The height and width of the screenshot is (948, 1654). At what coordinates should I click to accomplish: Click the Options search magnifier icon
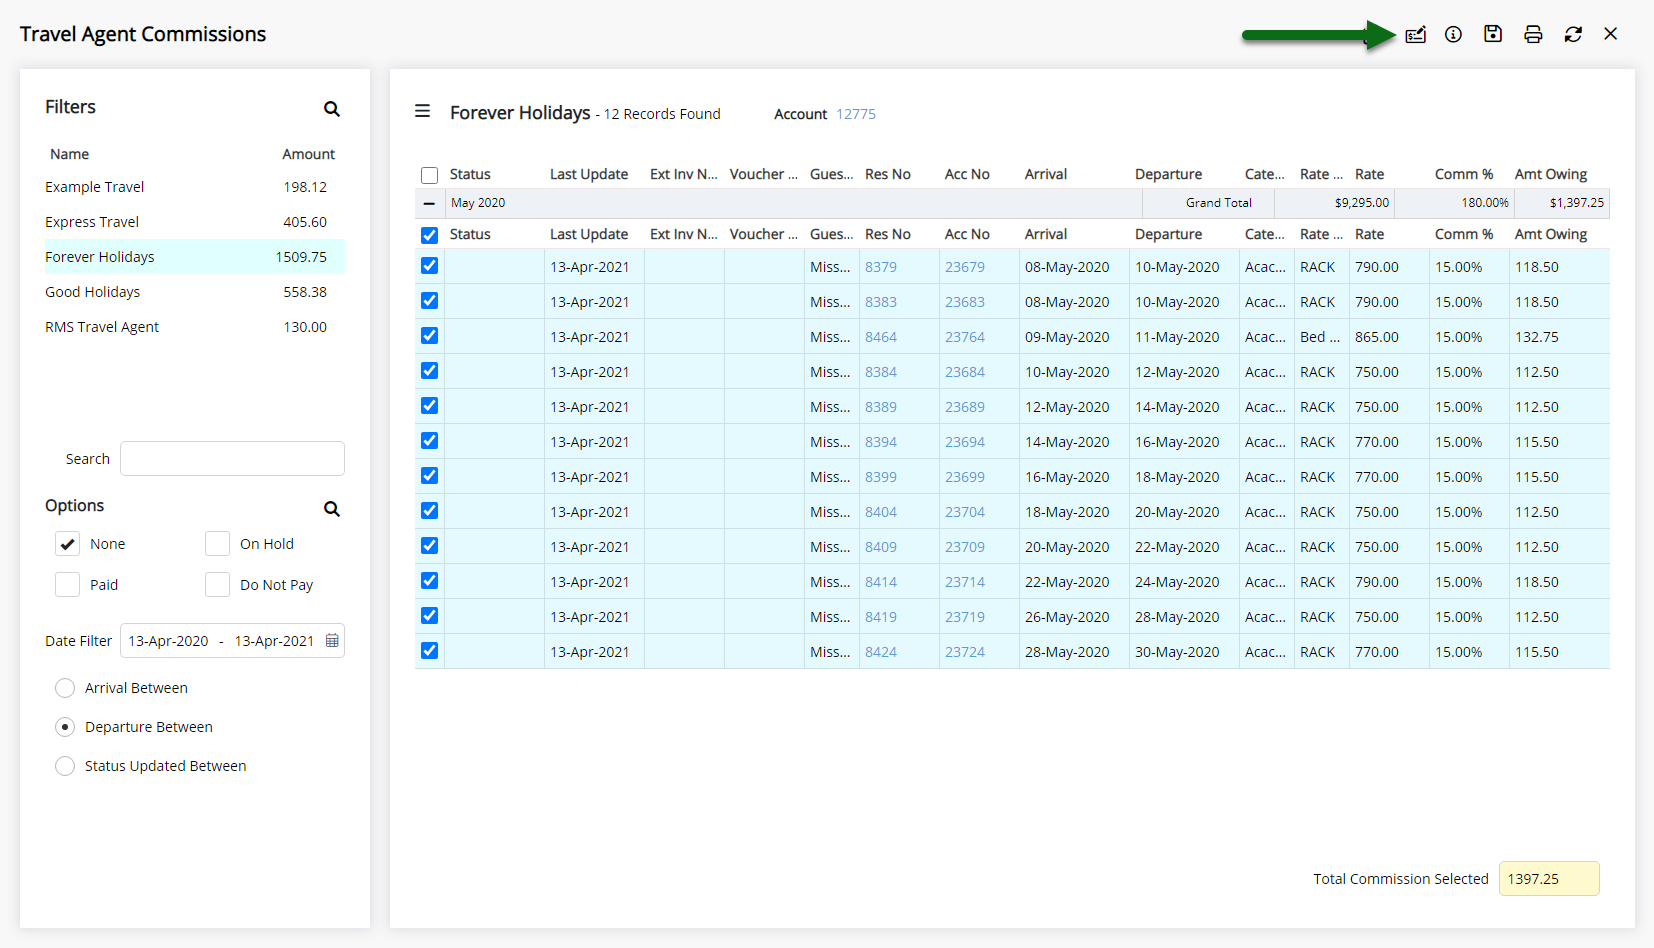pyautogui.click(x=332, y=509)
